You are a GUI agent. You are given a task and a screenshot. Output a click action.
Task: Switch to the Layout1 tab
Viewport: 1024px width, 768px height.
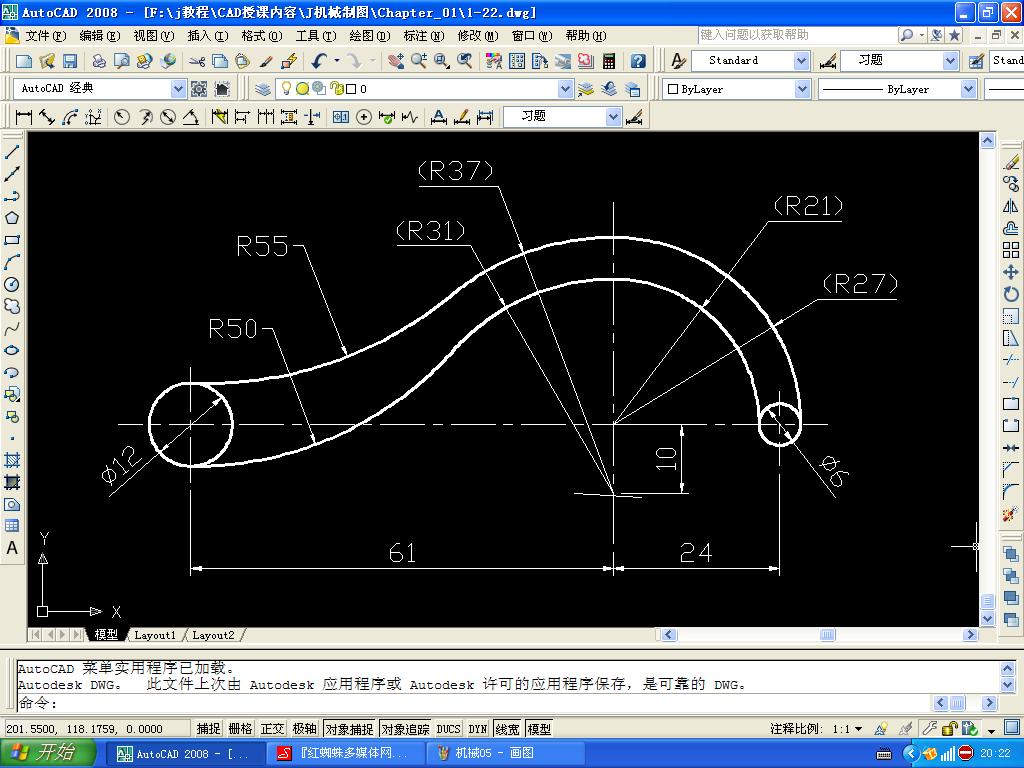155,635
